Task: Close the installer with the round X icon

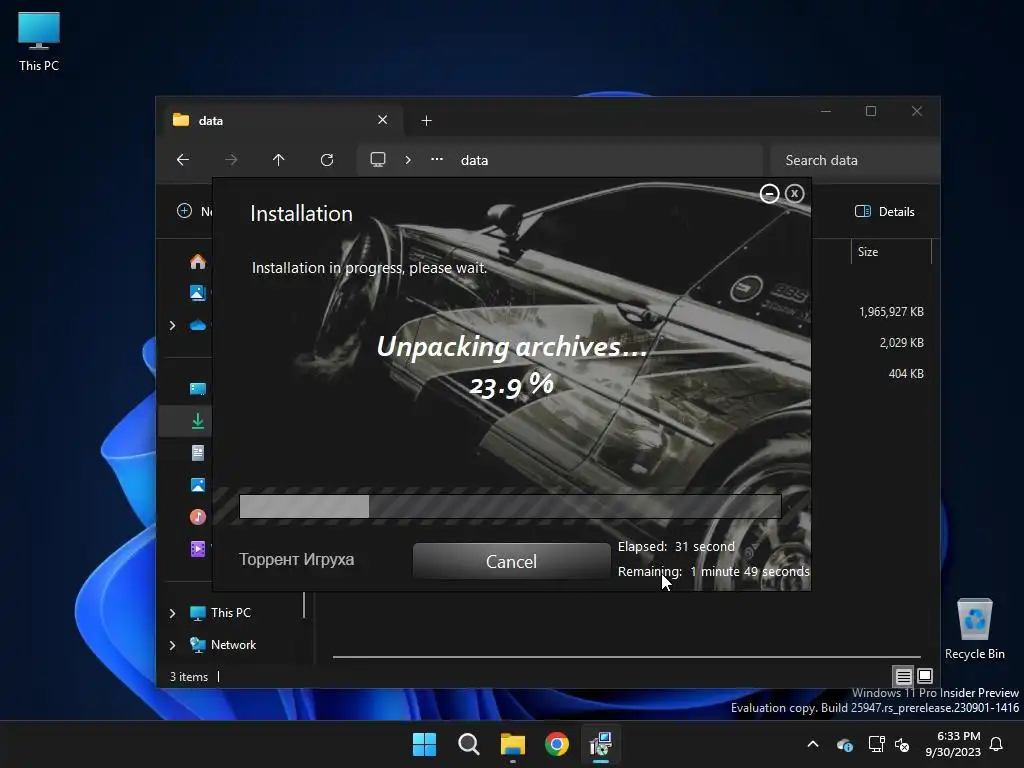Action: (794, 194)
